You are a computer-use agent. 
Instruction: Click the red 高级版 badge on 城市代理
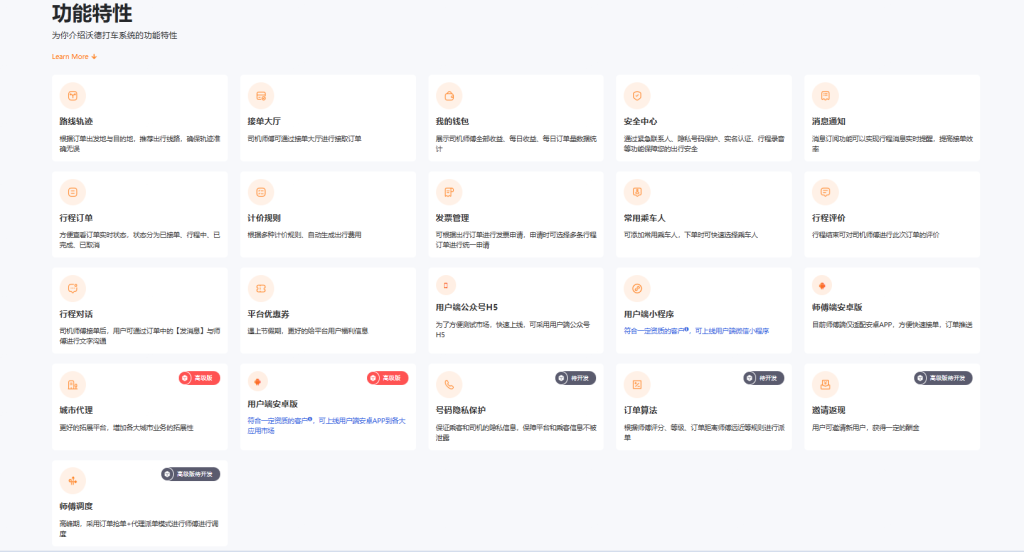tap(199, 378)
